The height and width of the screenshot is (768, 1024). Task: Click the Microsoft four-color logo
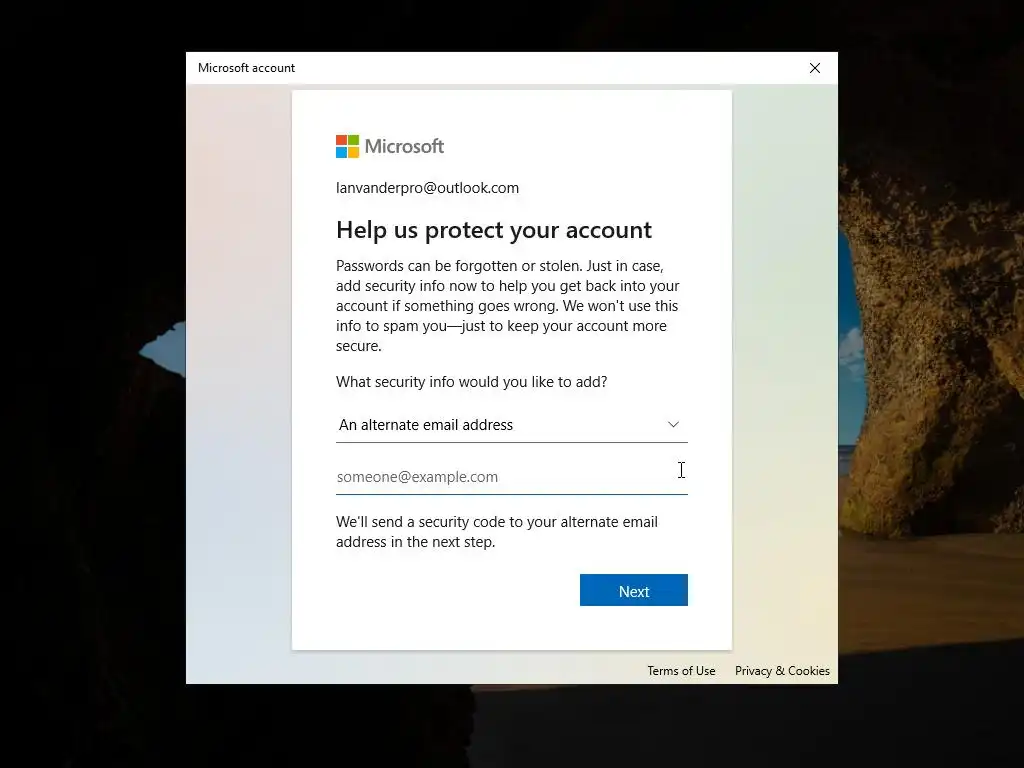tap(347, 146)
